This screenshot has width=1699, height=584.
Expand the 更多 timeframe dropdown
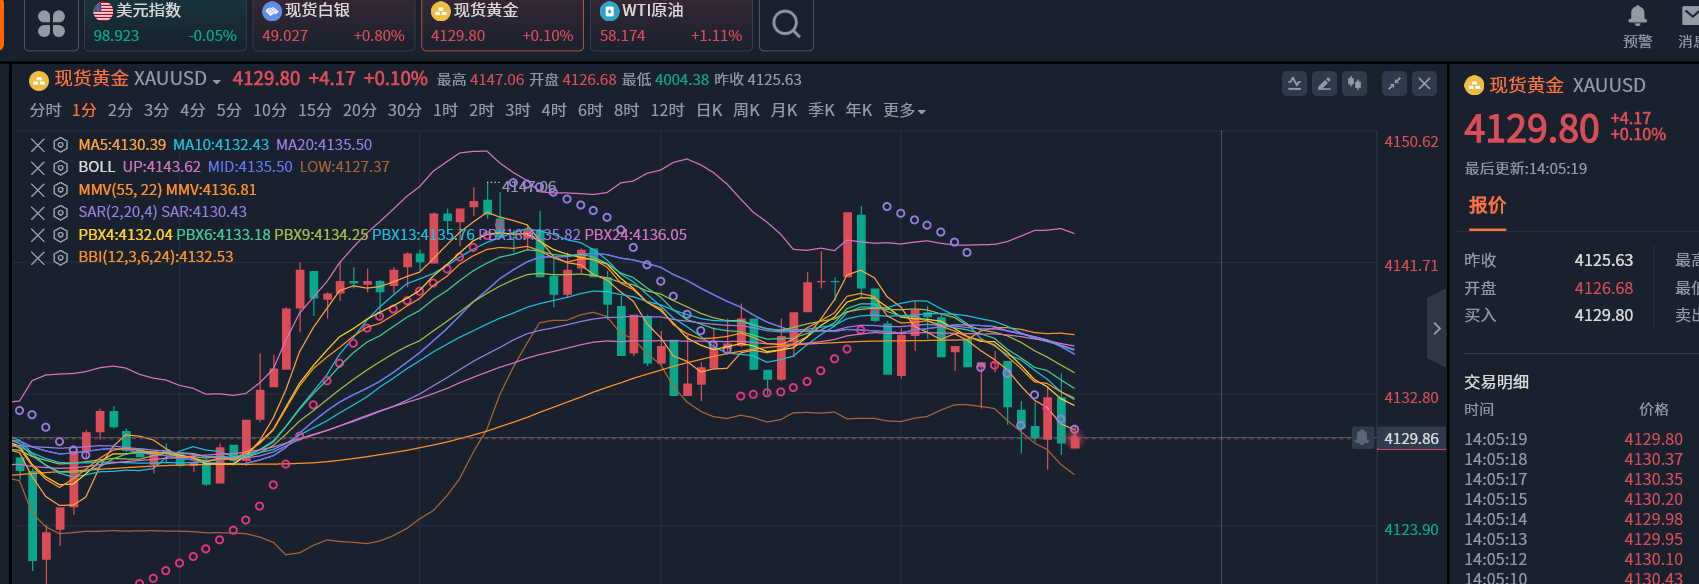click(904, 111)
